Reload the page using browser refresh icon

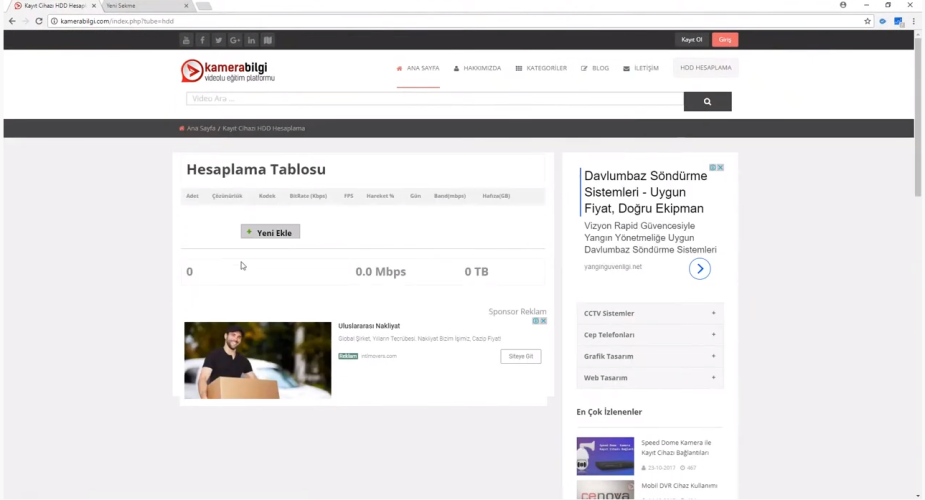(39, 21)
